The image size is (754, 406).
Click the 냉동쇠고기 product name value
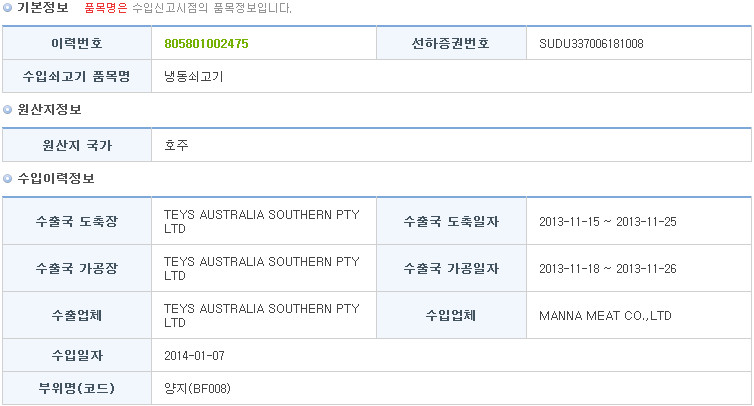coord(193,76)
